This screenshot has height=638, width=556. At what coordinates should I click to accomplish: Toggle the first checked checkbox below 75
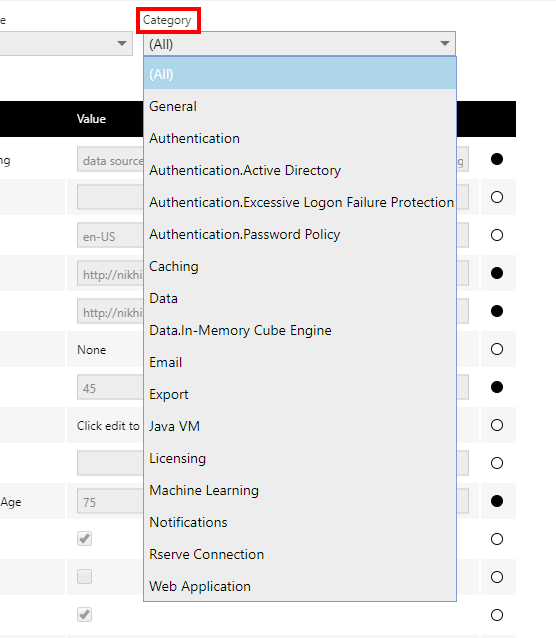(x=85, y=539)
